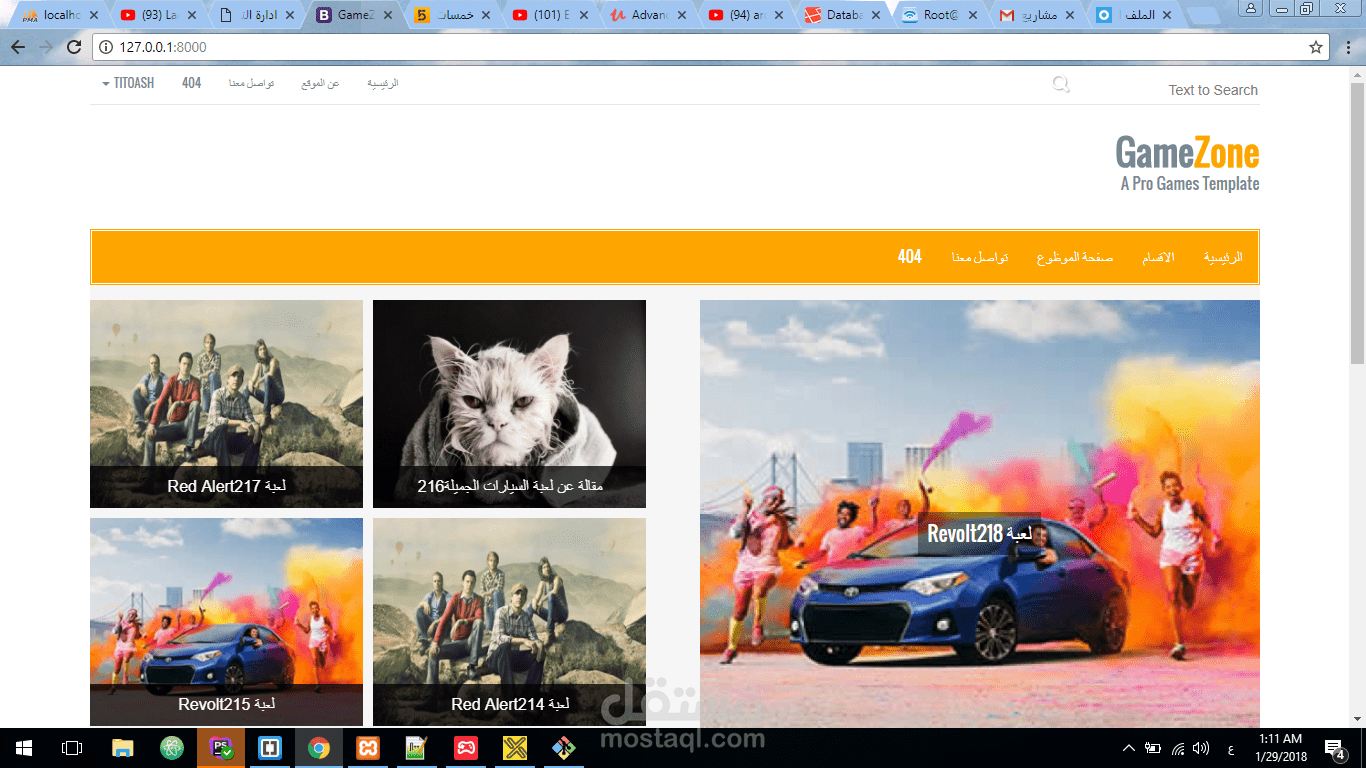This screenshot has width=1366, height=768.
Task: Click the Wi-Fi network tray icon
Action: [x=1177, y=748]
